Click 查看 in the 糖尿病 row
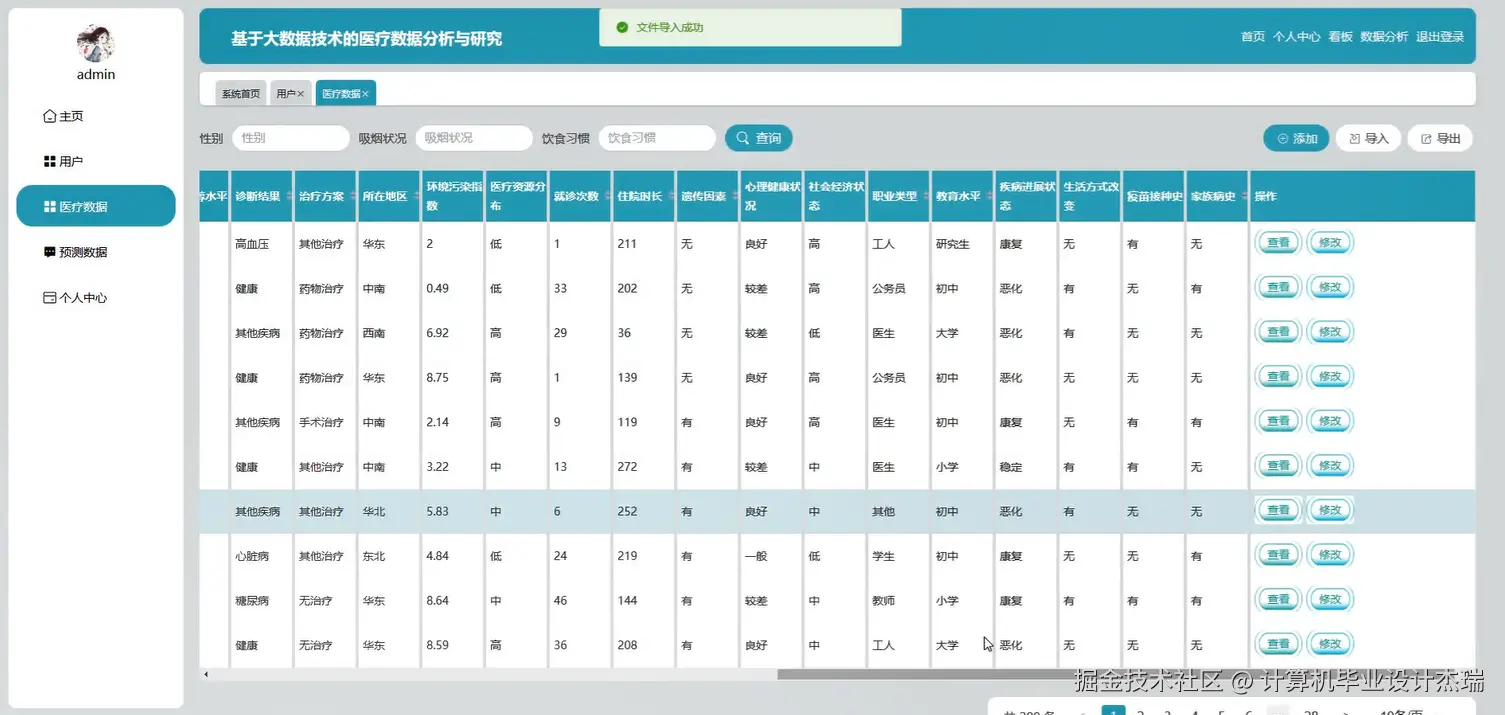 click(x=1279, y=600)
